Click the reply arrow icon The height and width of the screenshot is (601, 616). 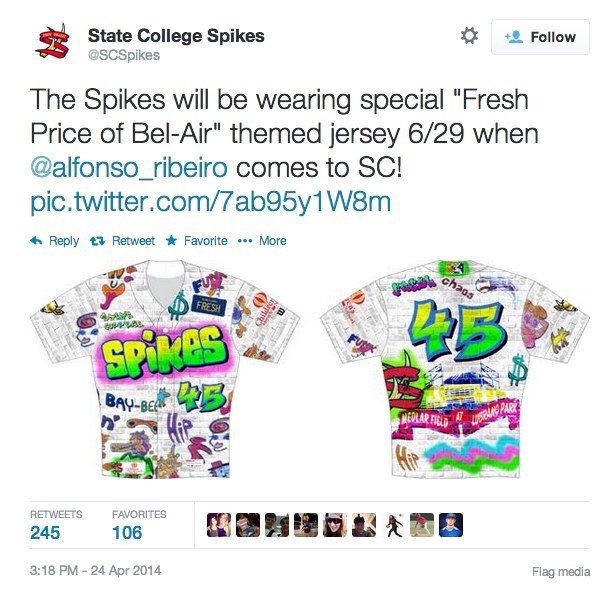point(36,241)
